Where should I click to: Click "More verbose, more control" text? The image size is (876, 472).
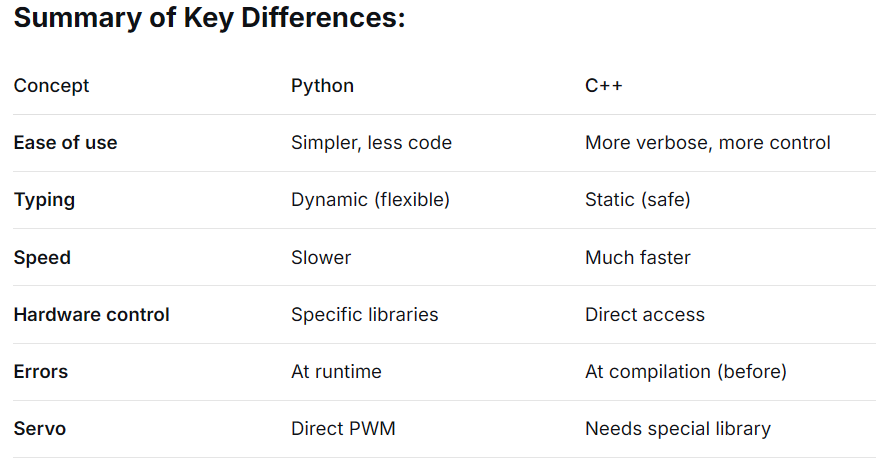[x=707, y=143]
